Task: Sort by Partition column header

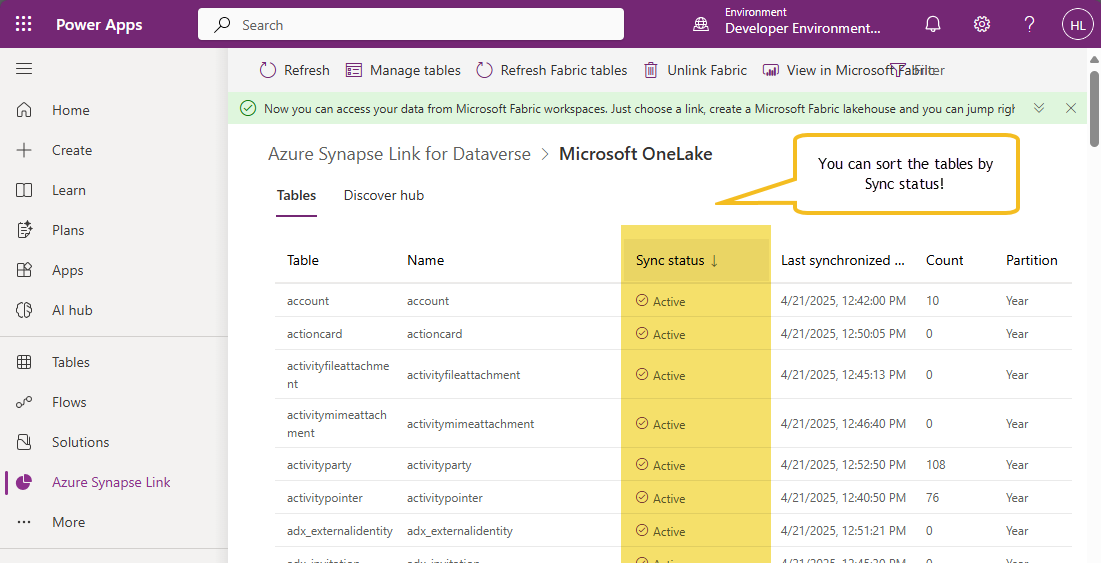Action: point(1031,260)
